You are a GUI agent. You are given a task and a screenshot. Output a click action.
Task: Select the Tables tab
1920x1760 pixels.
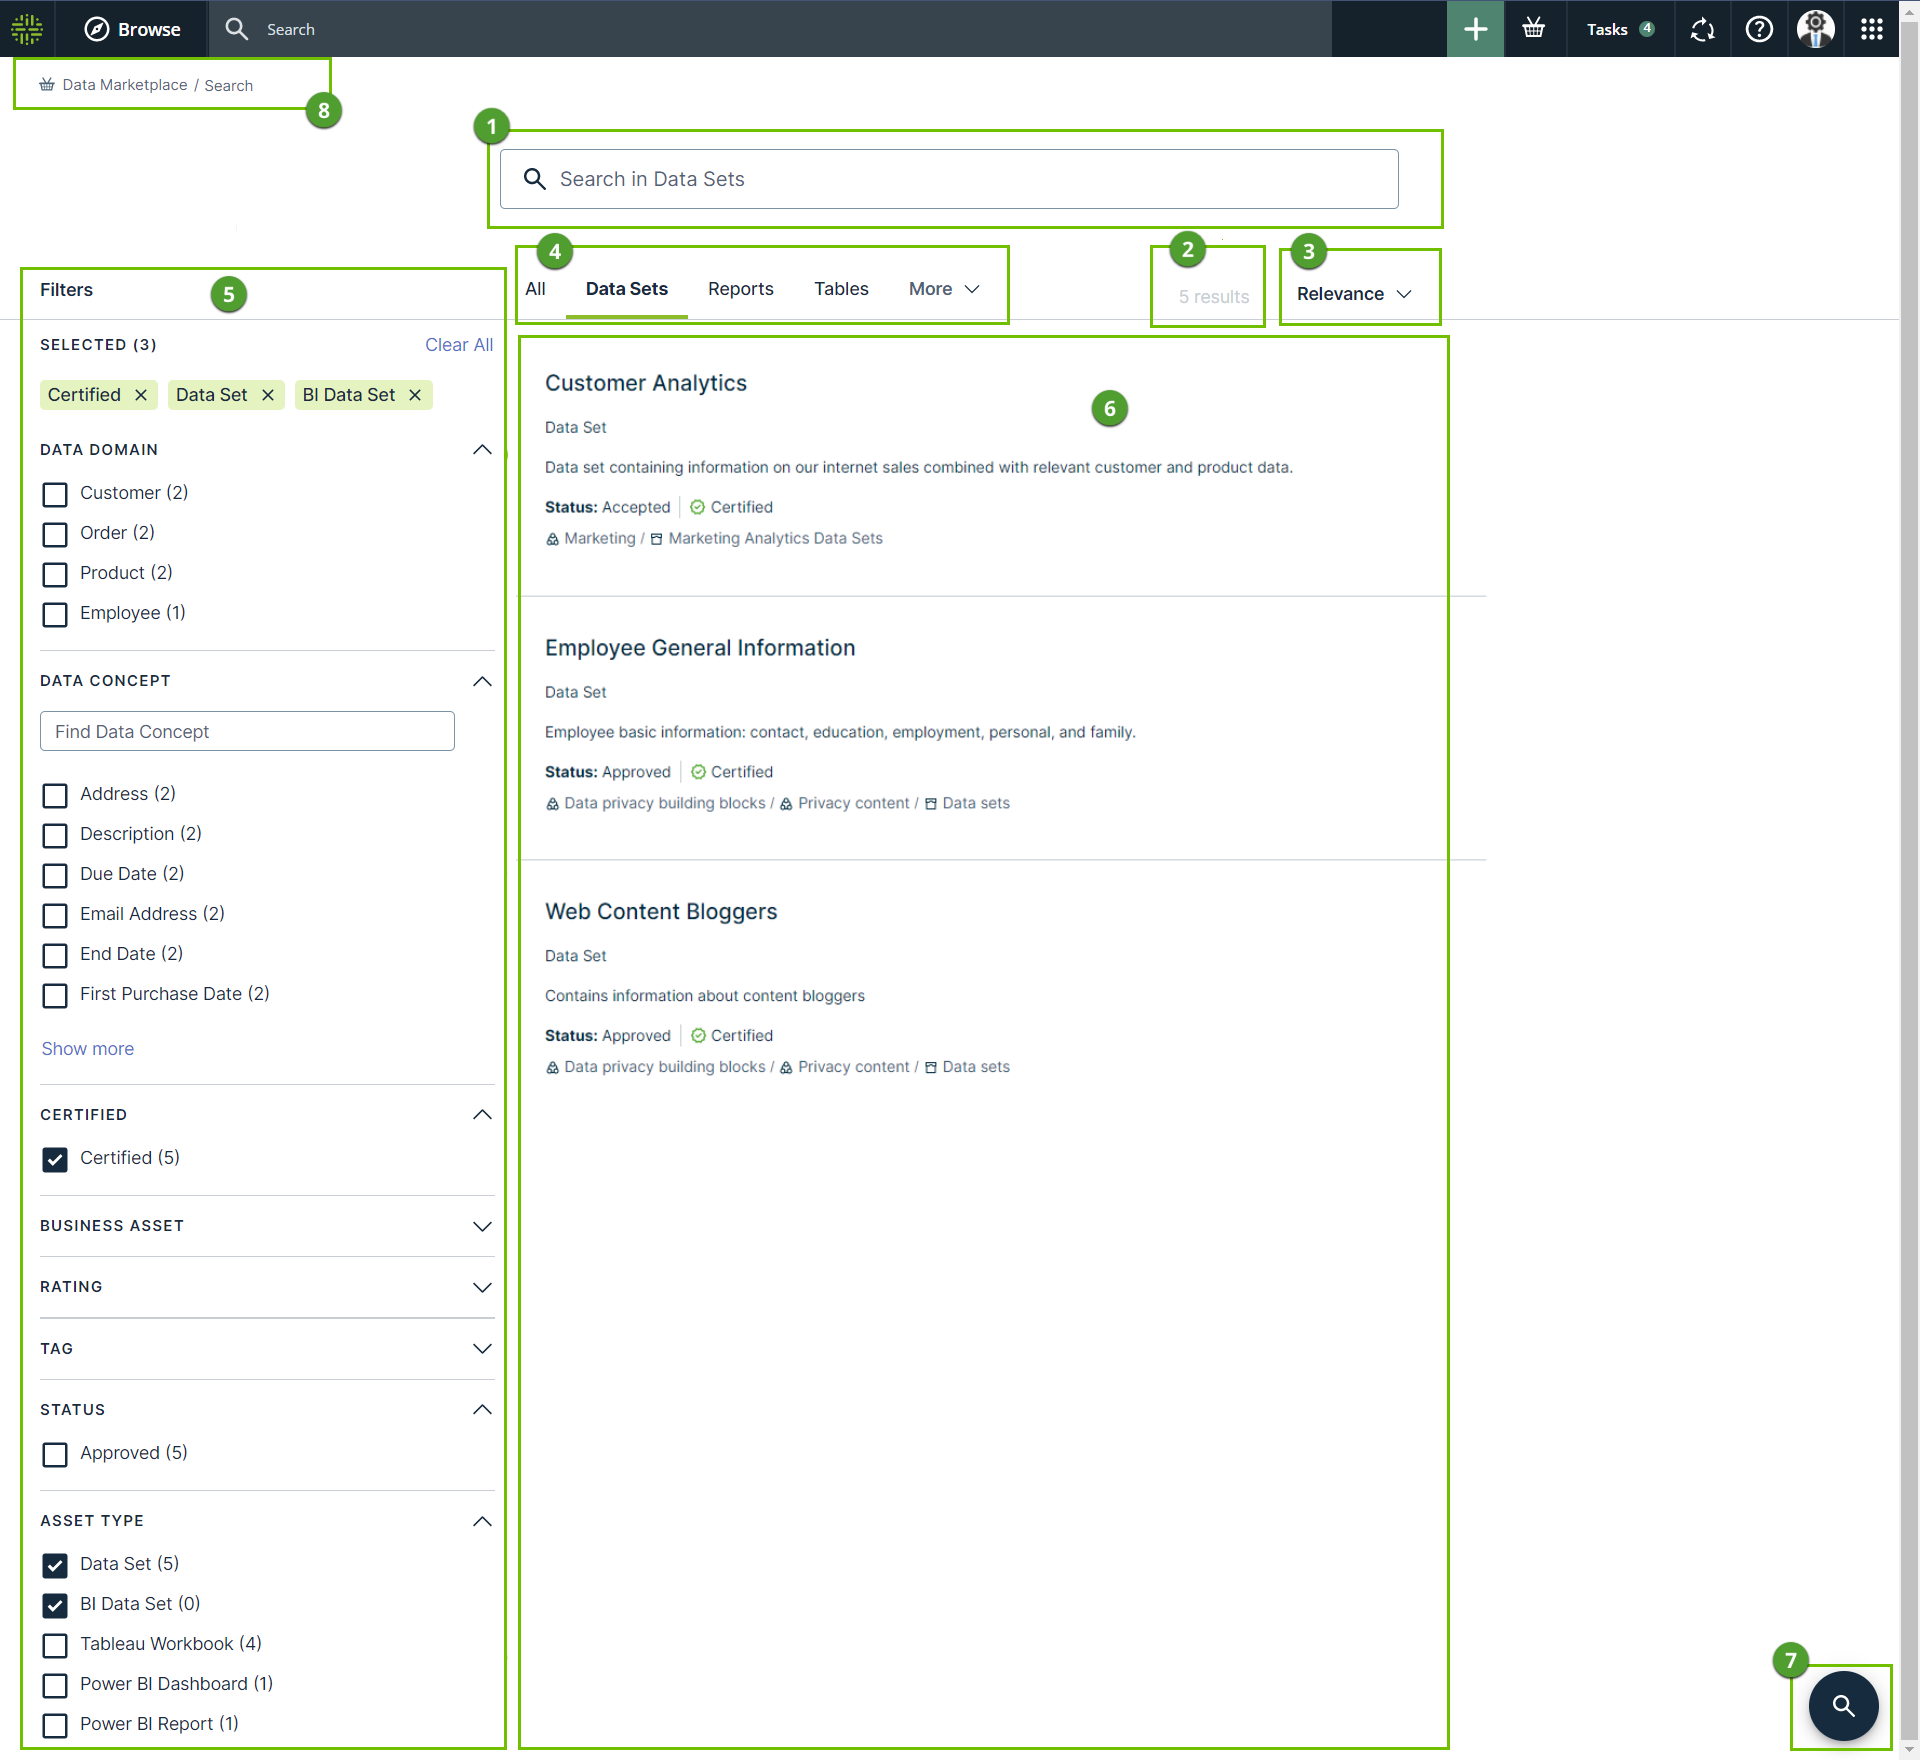tap(841, 289)
